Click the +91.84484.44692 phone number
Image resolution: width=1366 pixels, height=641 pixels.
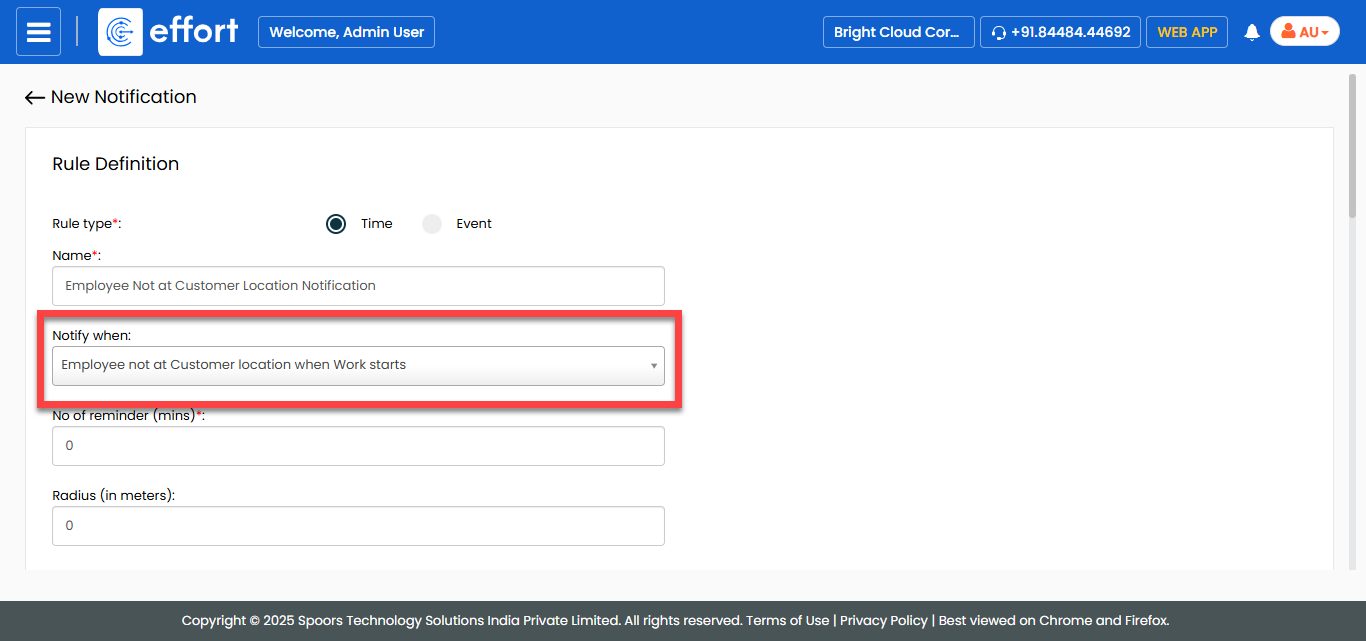pos(1070,32)
